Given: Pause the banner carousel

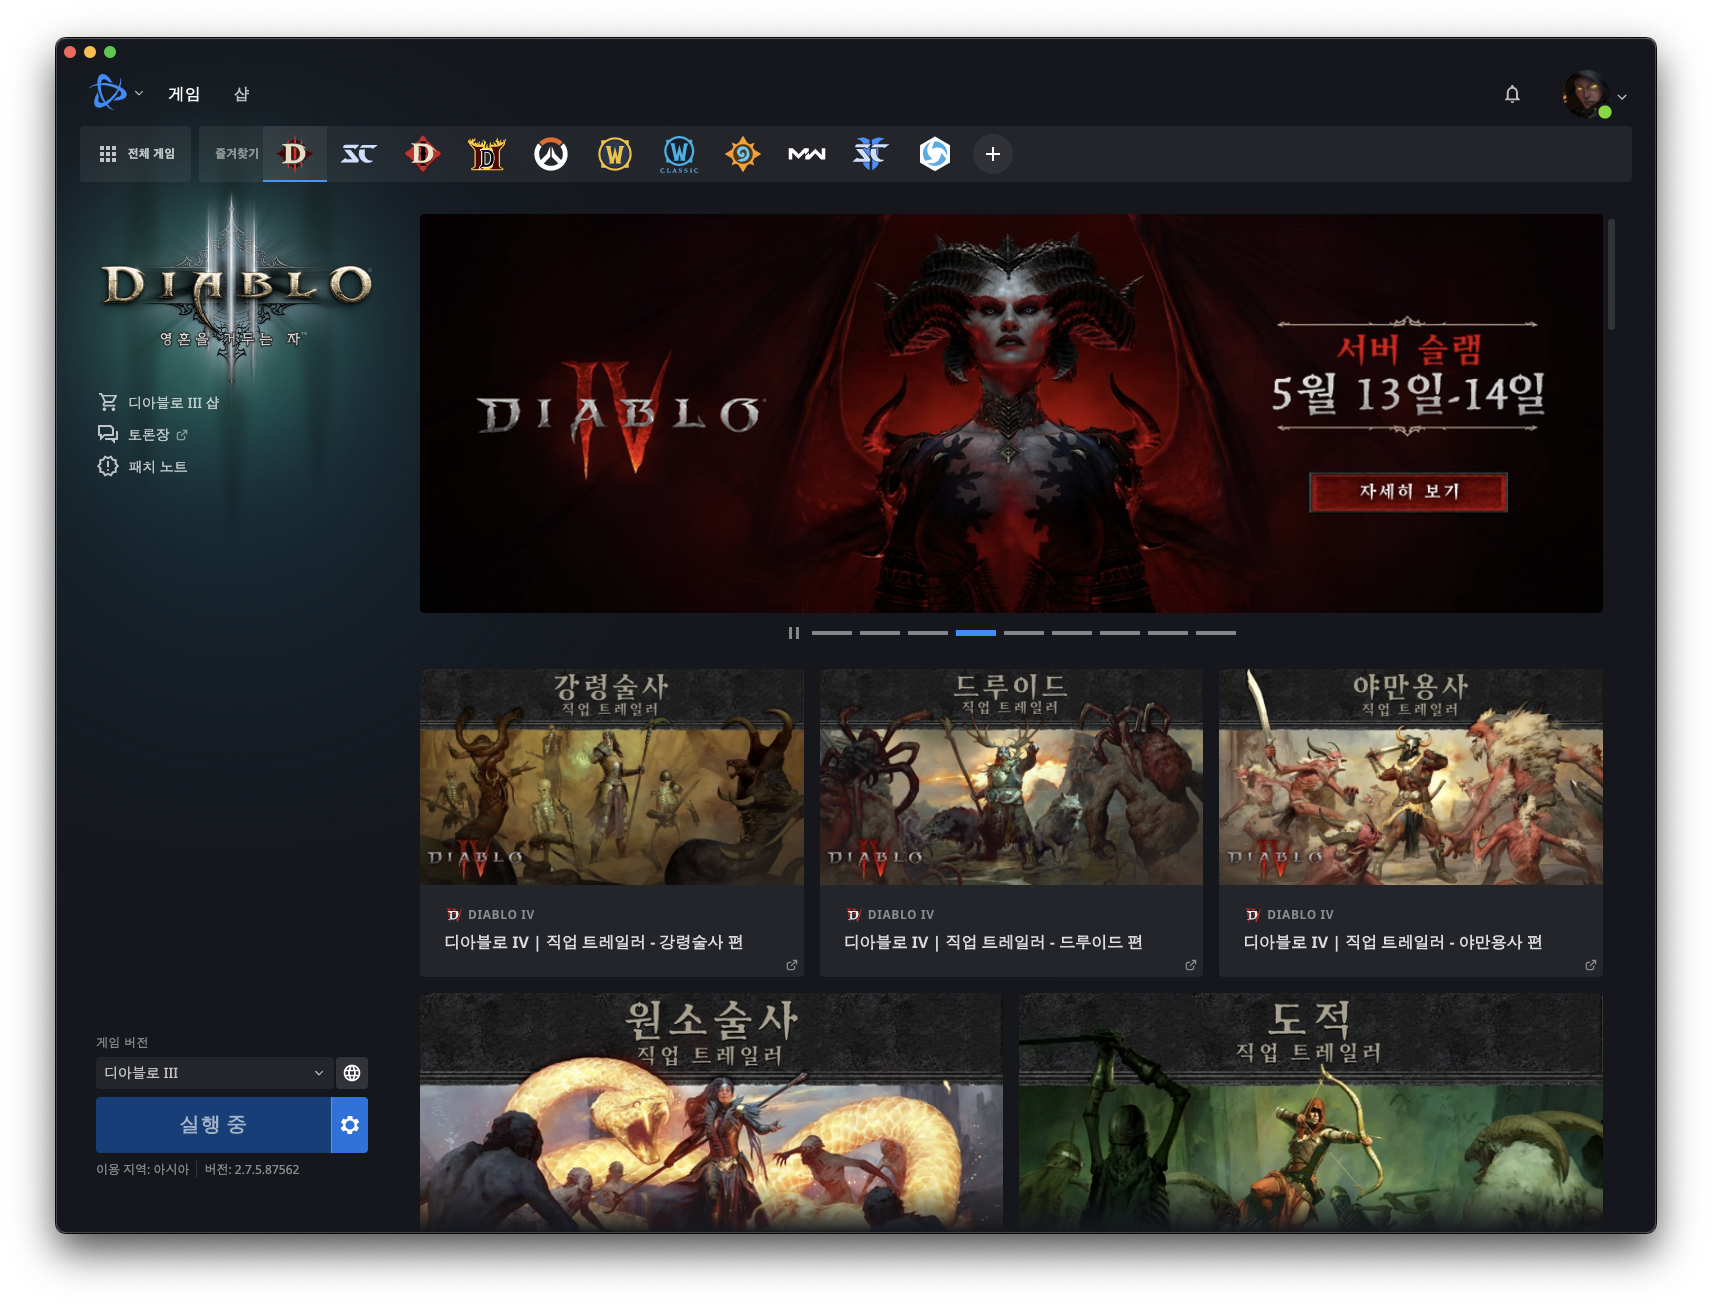Looking at the screenshot, I should (x=794, y=633).
